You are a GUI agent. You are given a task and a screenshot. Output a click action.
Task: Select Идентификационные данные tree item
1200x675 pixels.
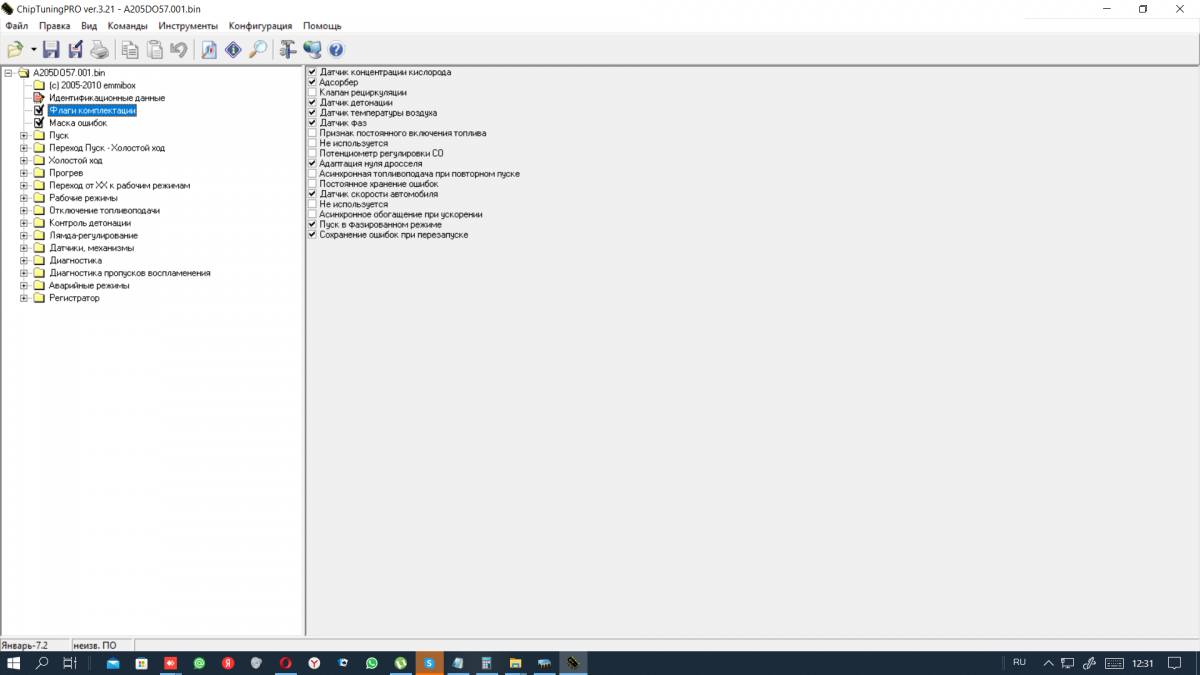(107, 98)
